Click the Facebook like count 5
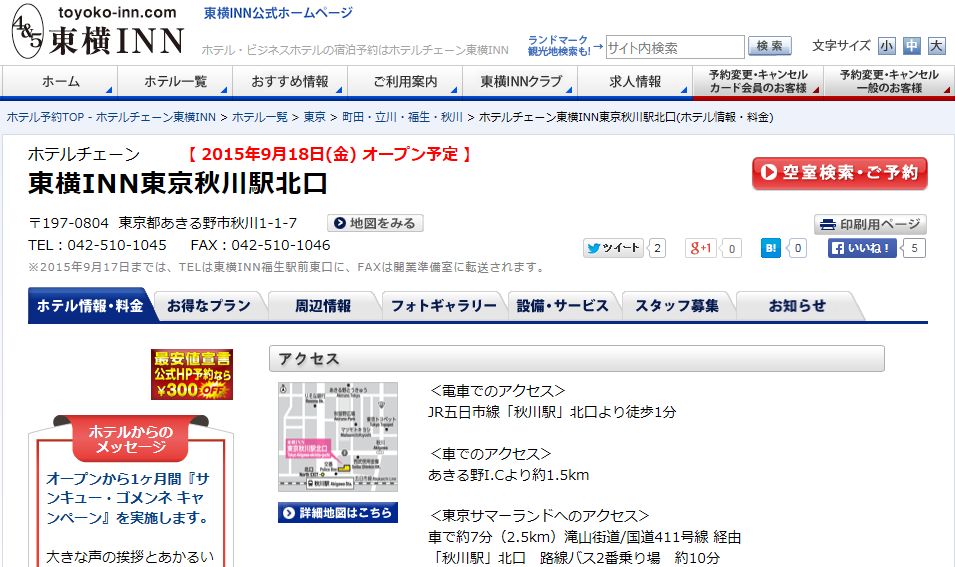955x567 pixels. (x=914, y=248)
